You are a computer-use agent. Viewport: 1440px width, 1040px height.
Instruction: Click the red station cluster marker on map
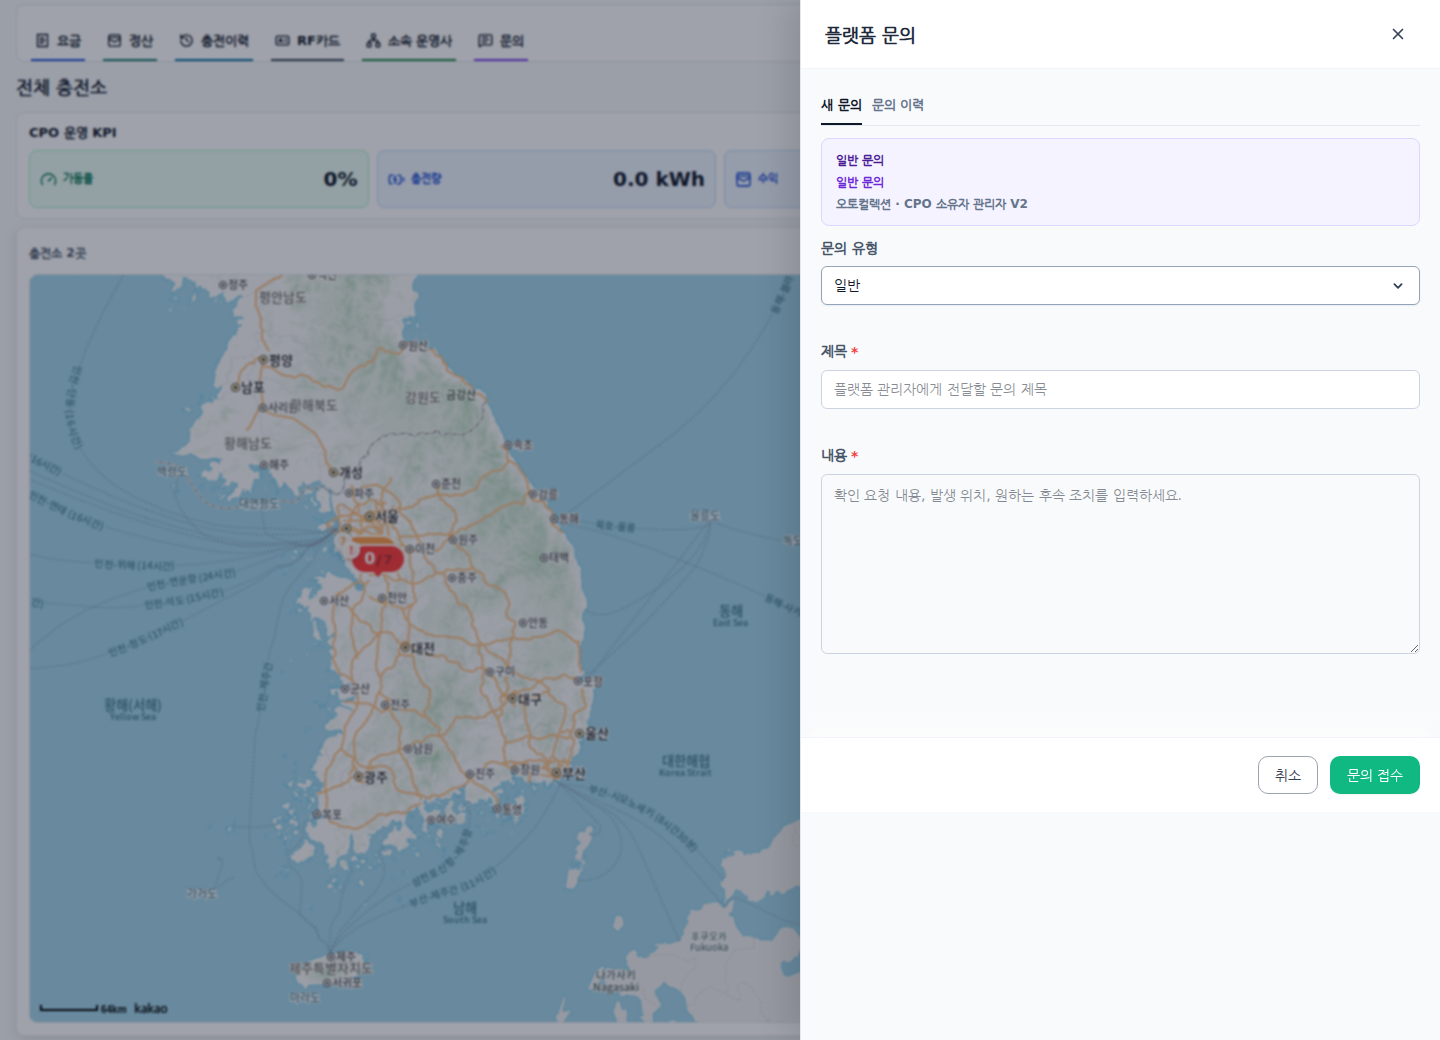point(377,558)
